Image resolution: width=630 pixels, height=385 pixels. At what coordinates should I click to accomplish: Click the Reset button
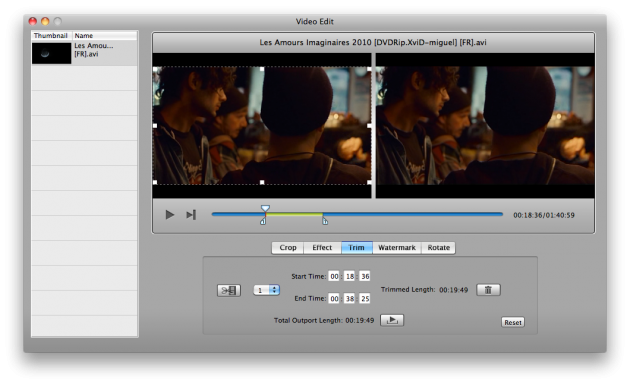[513, 322]
